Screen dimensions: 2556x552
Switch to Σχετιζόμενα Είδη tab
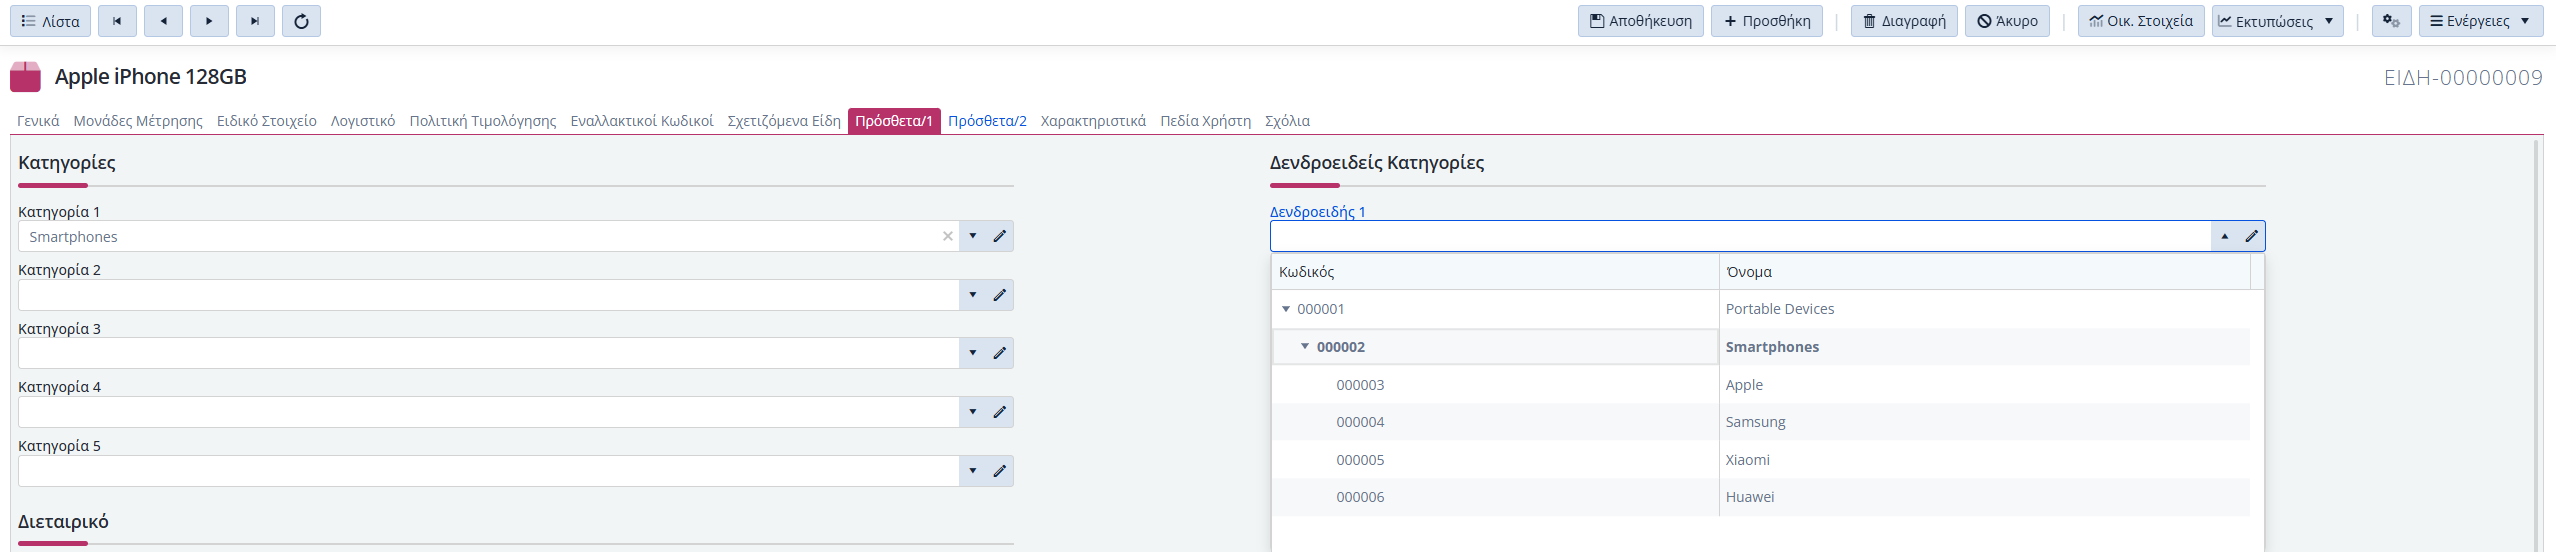pos(784,121)
